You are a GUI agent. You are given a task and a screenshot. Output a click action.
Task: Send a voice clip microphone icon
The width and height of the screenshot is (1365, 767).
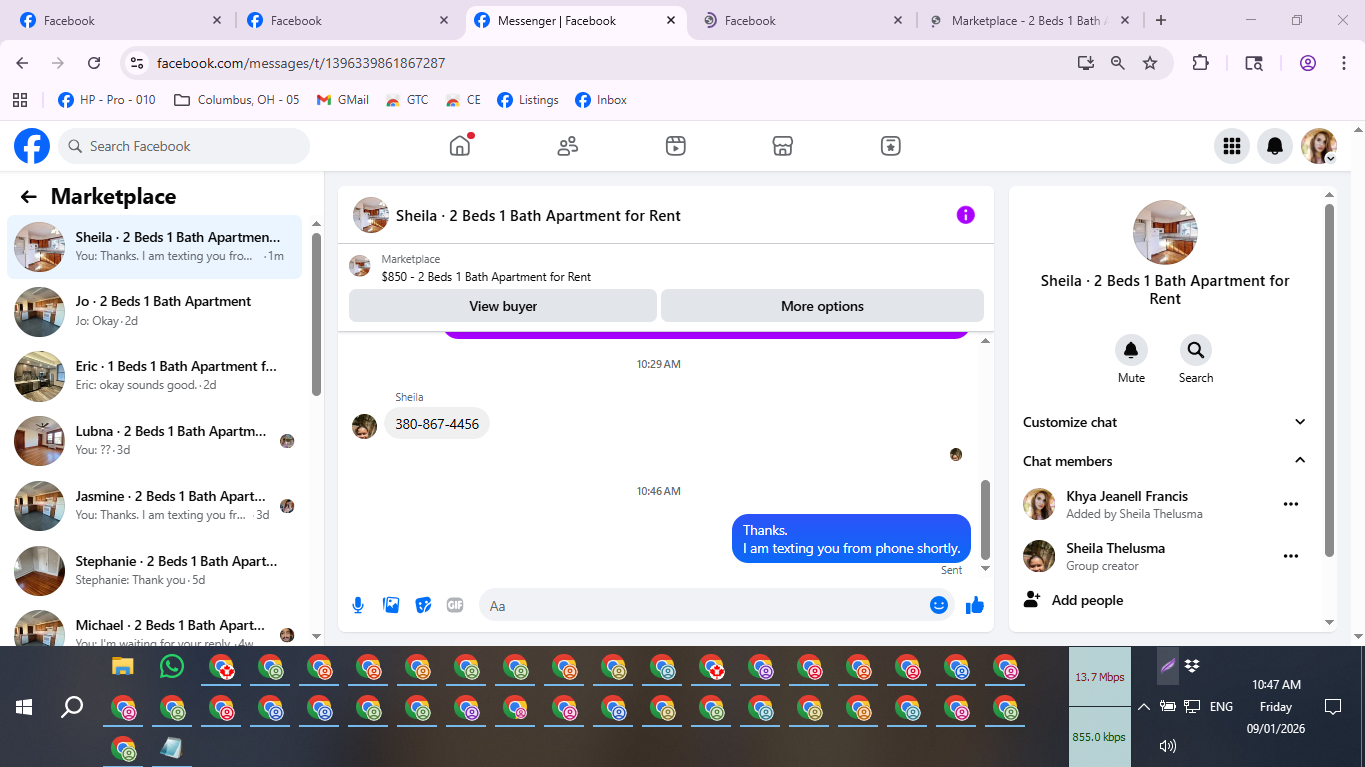(358, 605)
